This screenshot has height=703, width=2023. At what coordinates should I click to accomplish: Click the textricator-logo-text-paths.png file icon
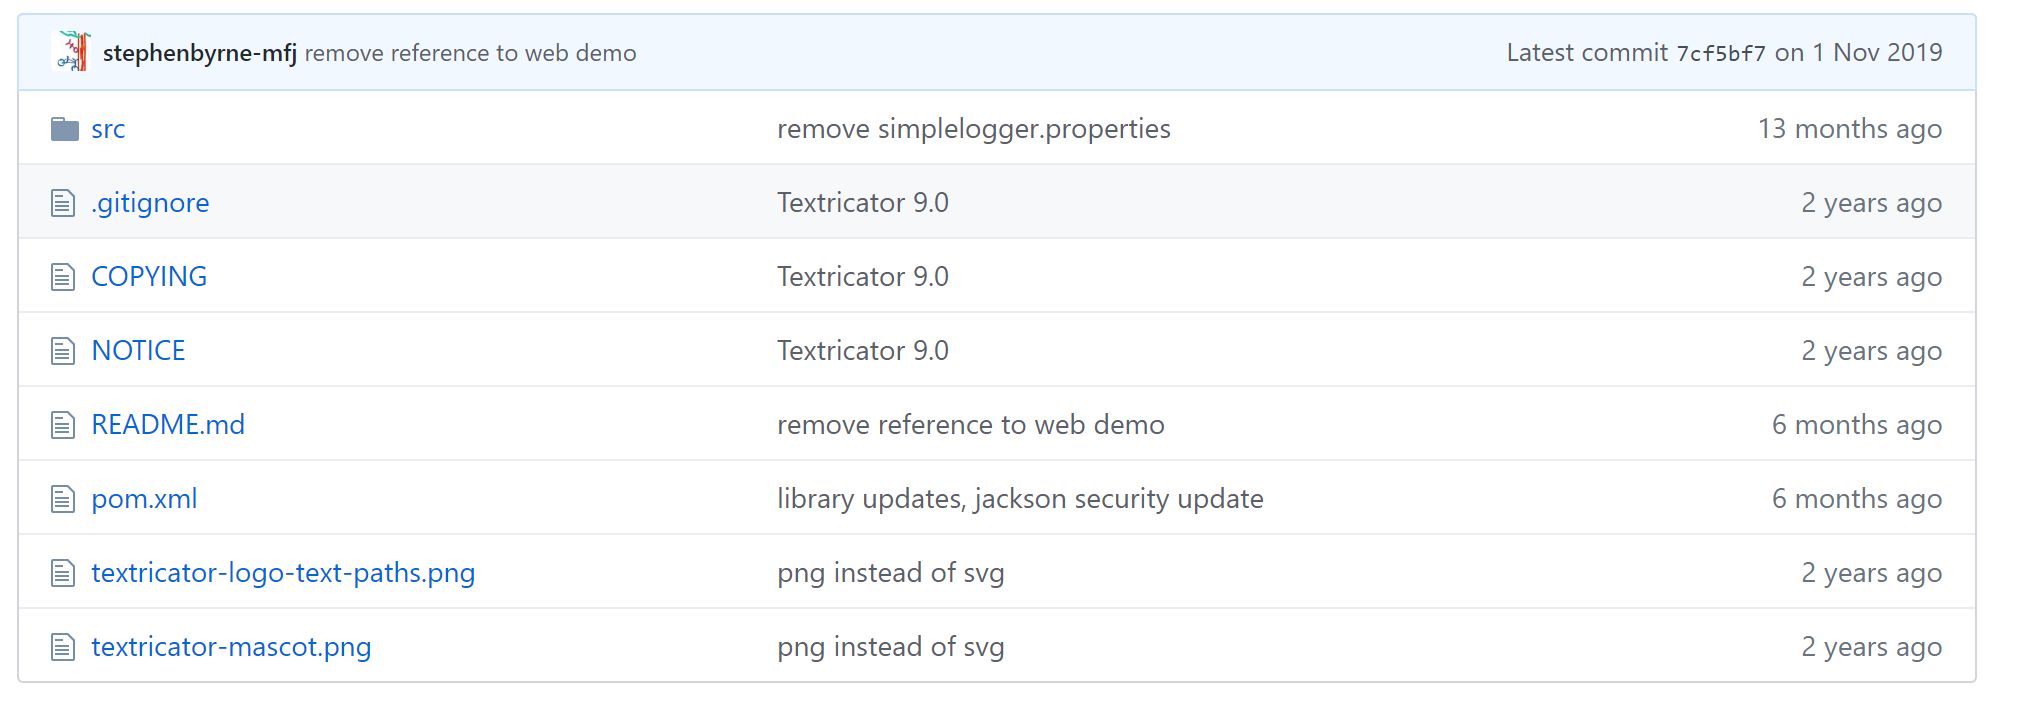tap(64, 572)
